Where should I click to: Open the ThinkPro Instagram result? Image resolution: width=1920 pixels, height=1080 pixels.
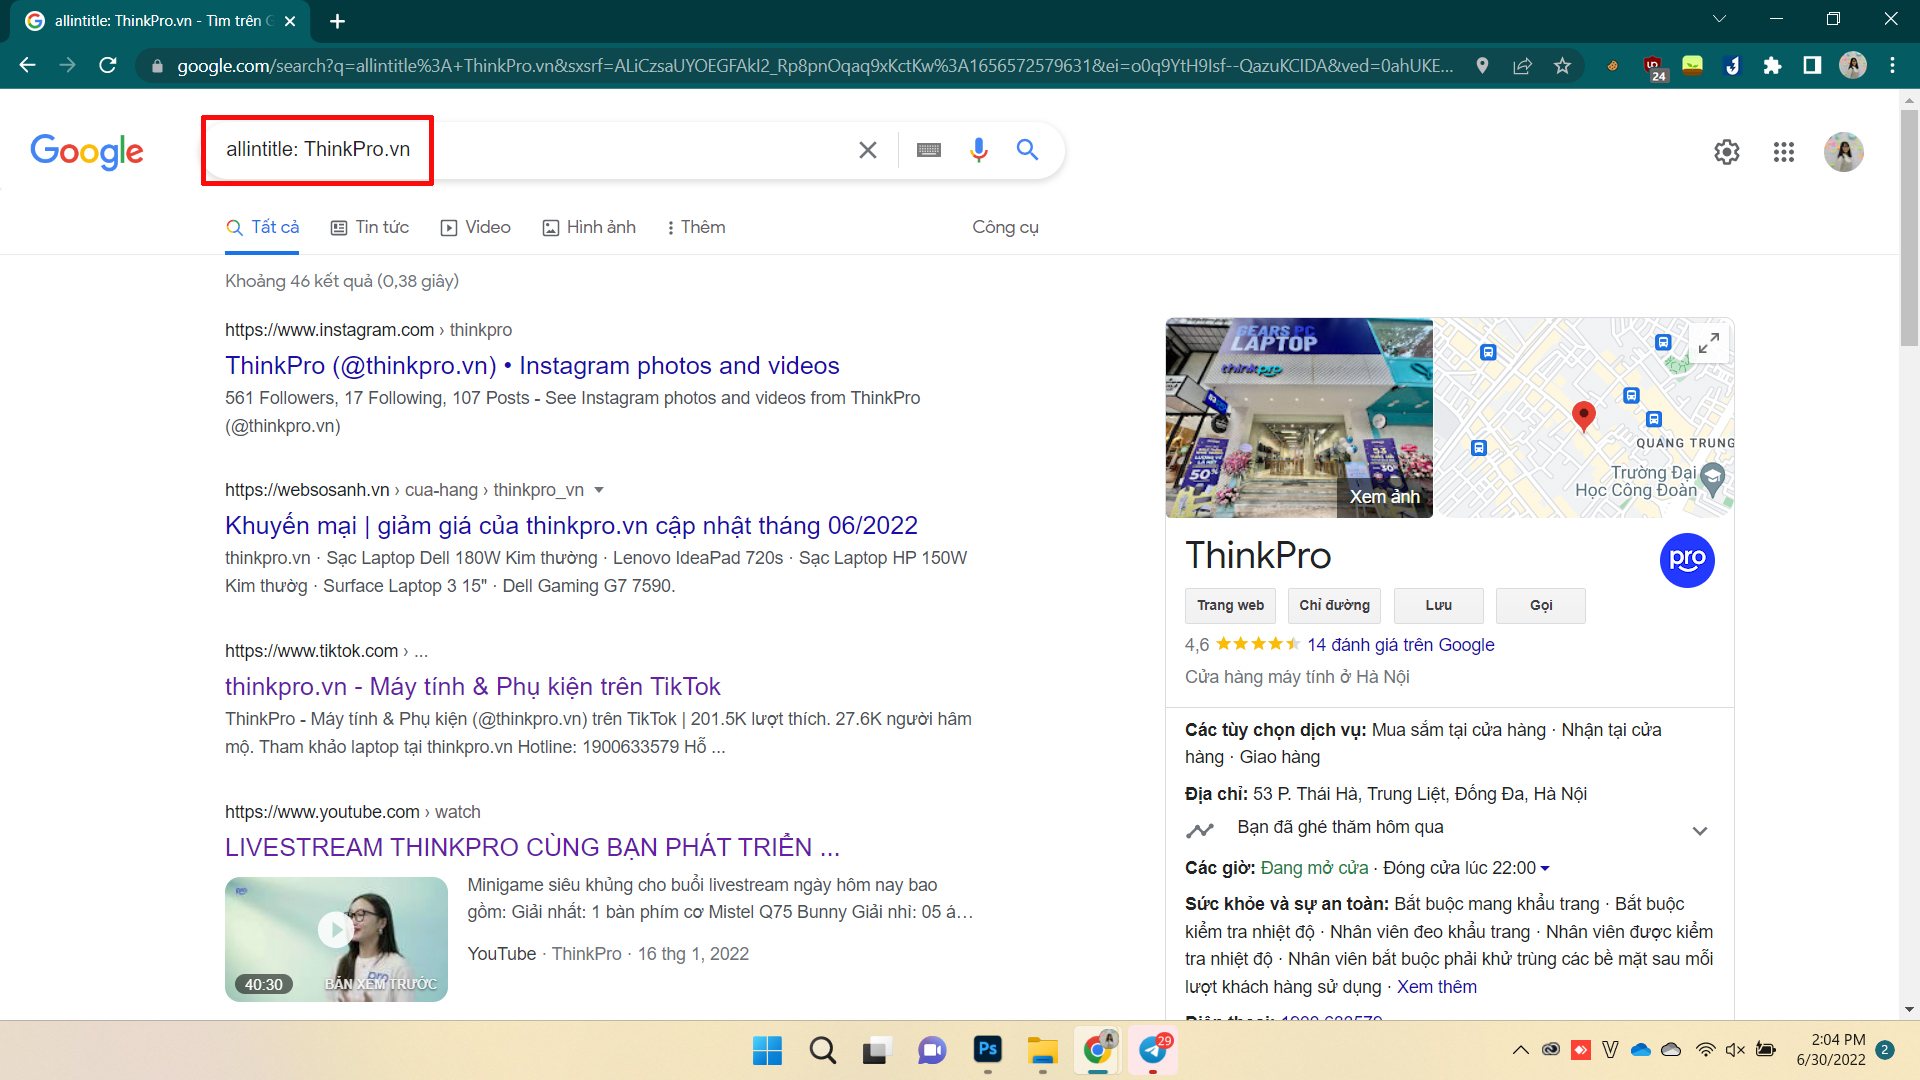[532, 366]
